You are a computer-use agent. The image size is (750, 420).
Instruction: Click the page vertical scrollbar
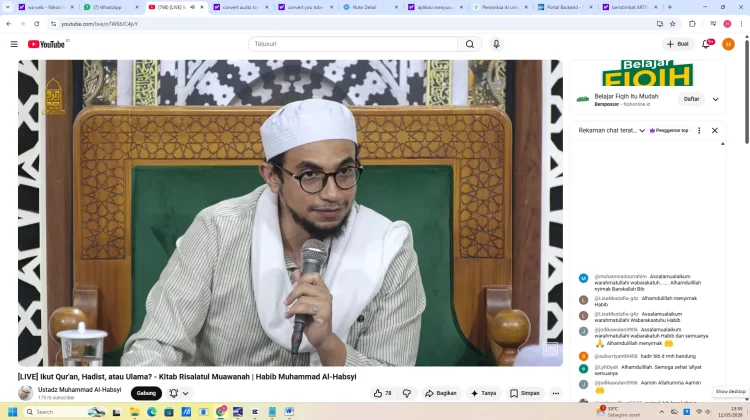tap(746, 91)
